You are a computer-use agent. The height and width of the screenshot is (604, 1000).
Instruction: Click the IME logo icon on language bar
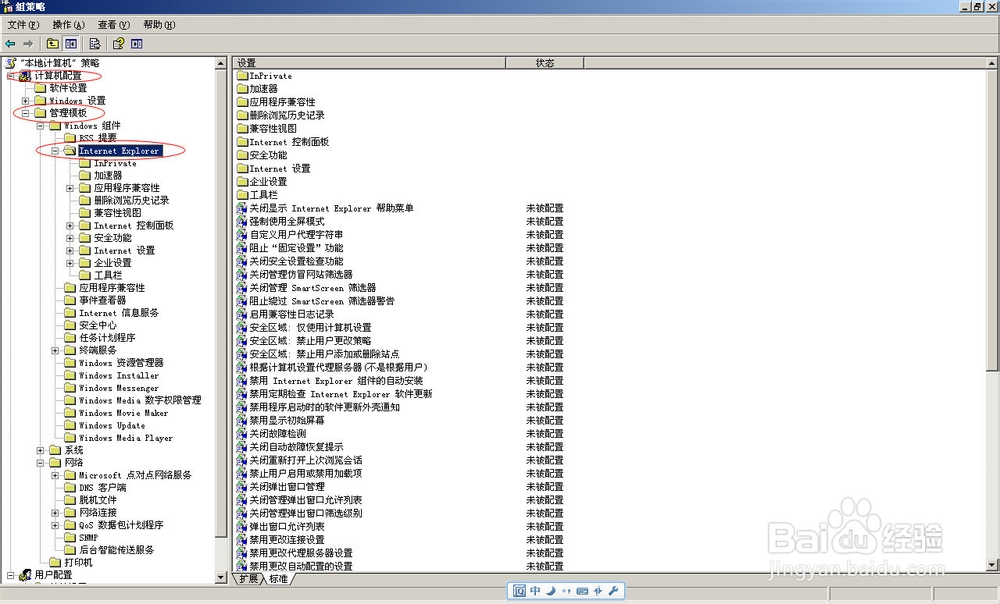(x=519, y=591)
